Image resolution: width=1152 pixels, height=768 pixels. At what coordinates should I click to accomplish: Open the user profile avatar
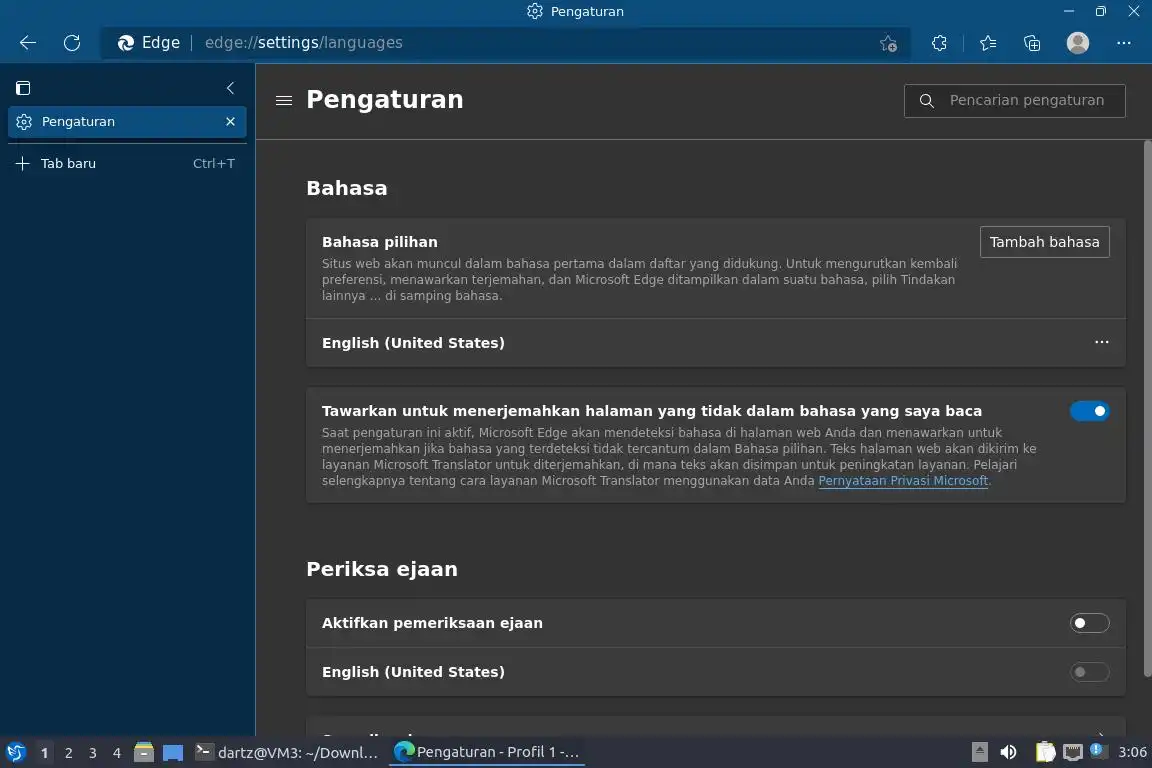coord(1078,43)
